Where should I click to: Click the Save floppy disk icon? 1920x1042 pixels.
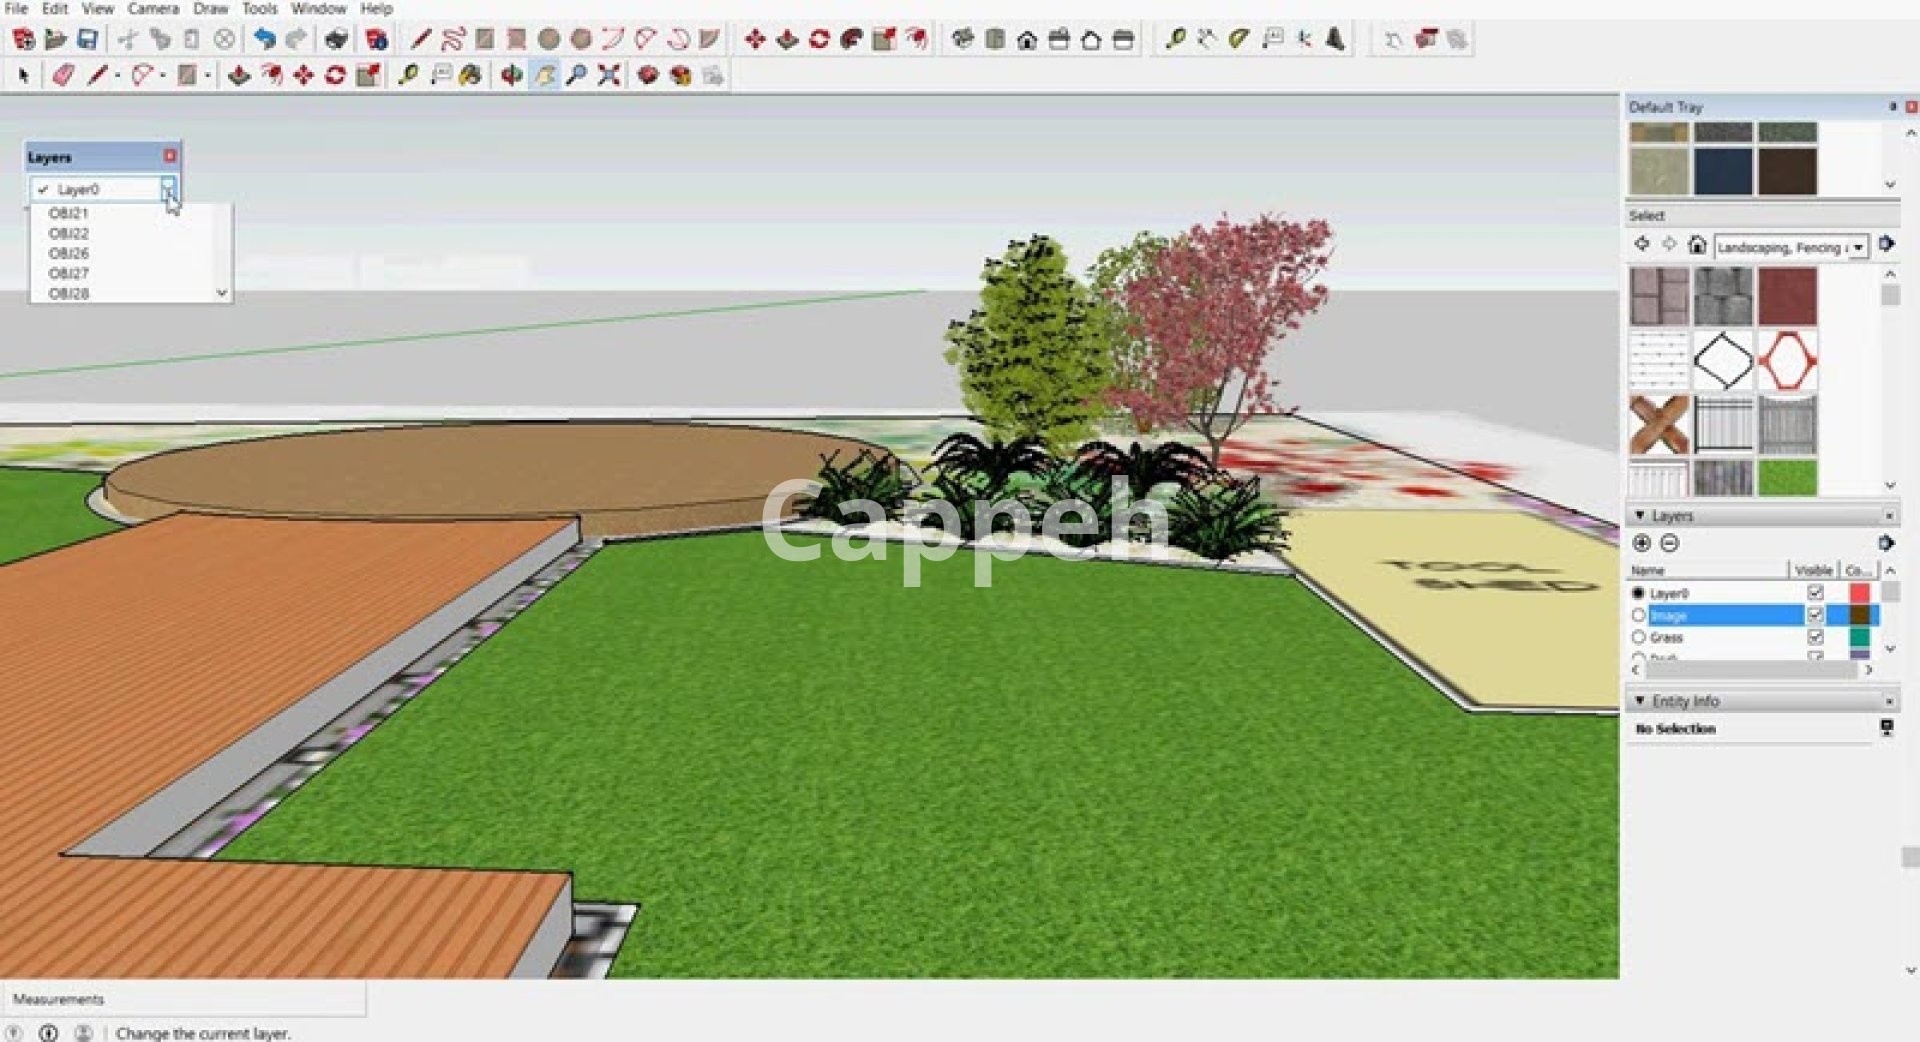[88, 39]
